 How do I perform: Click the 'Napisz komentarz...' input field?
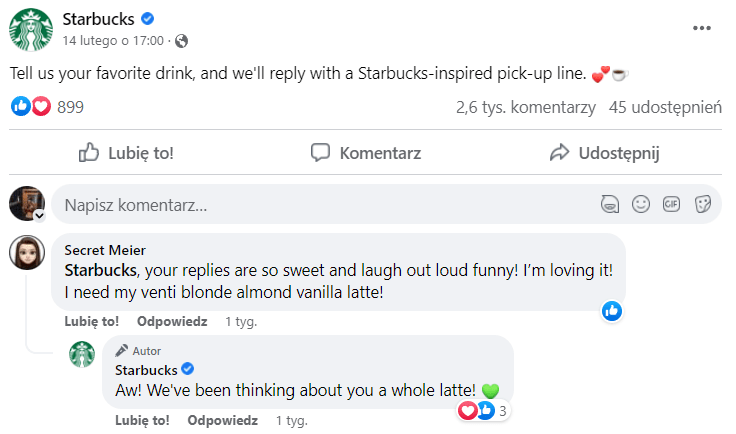point(320,205)
